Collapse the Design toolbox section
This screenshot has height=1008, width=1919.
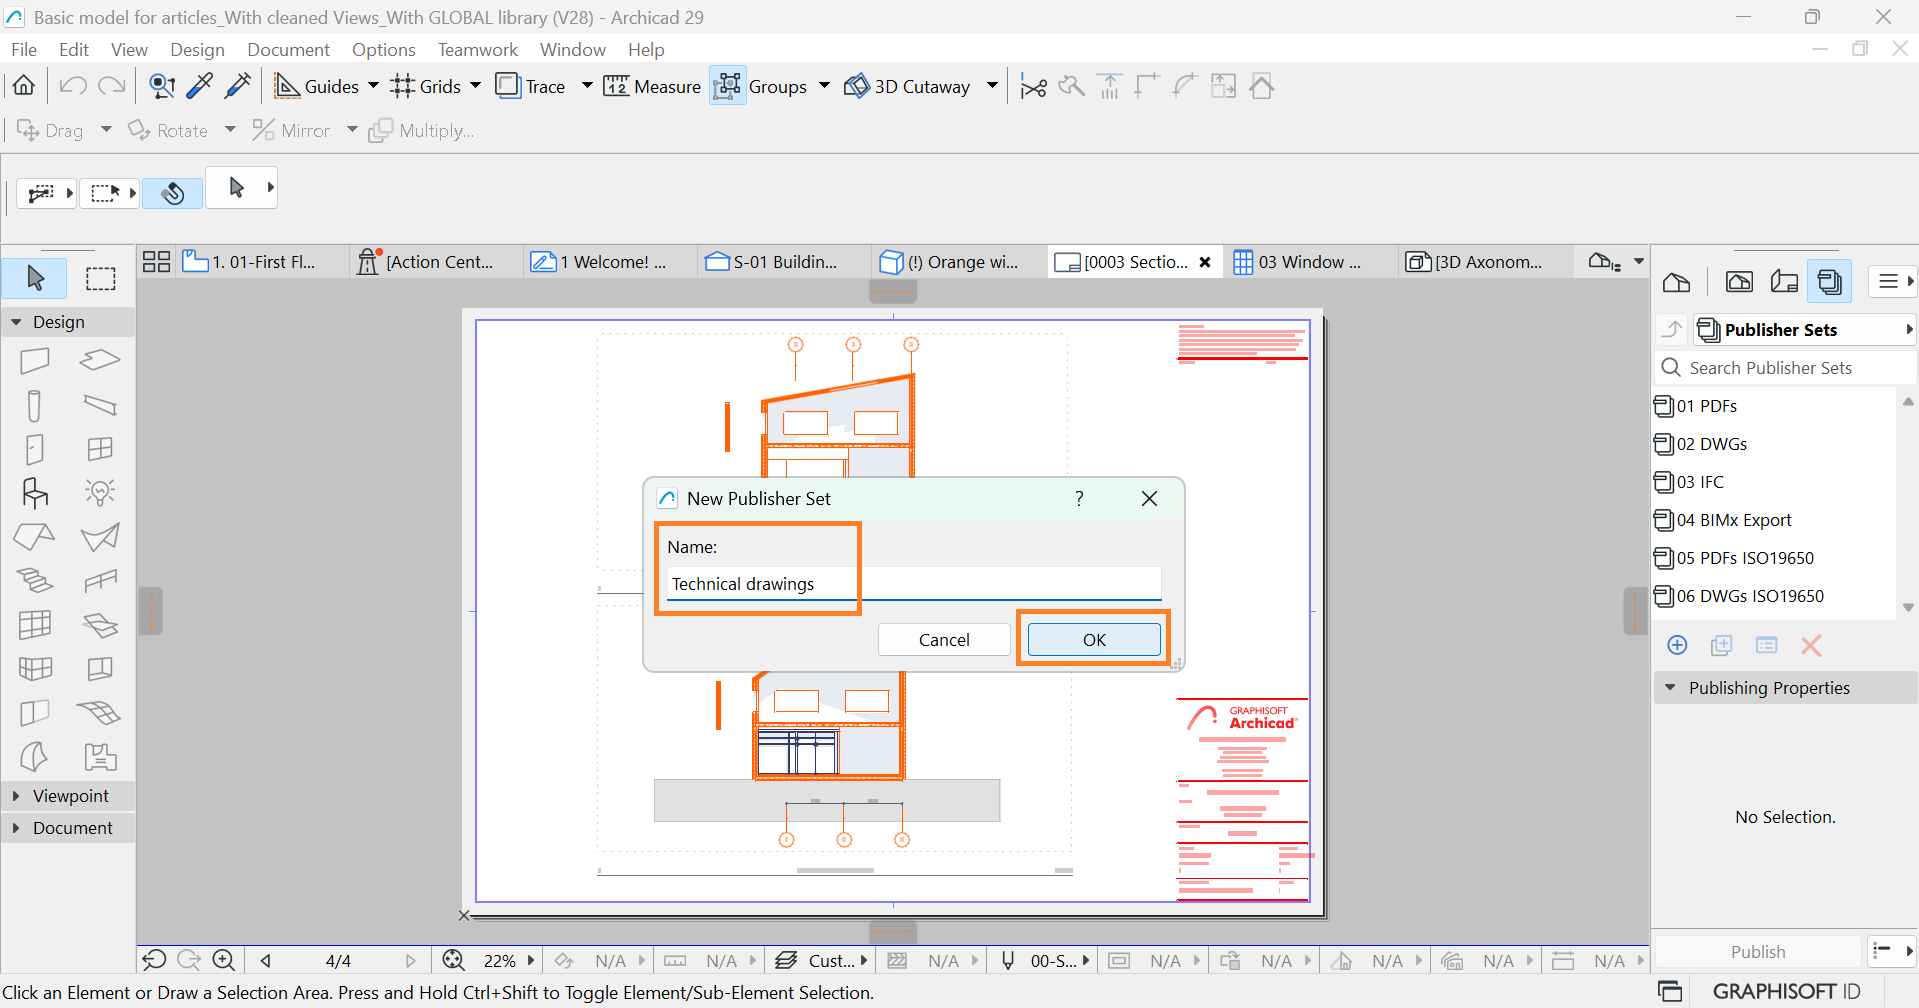click(x=16, y=322)
